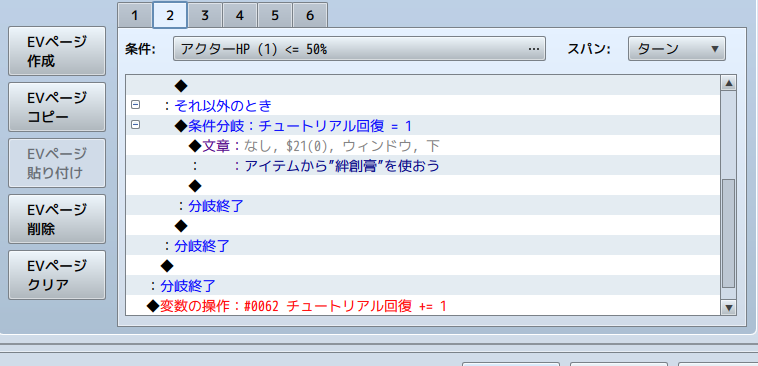
Task: Select the empty command row below アイテムから"絆創膏"を使おう
Action: coord(423,185)
